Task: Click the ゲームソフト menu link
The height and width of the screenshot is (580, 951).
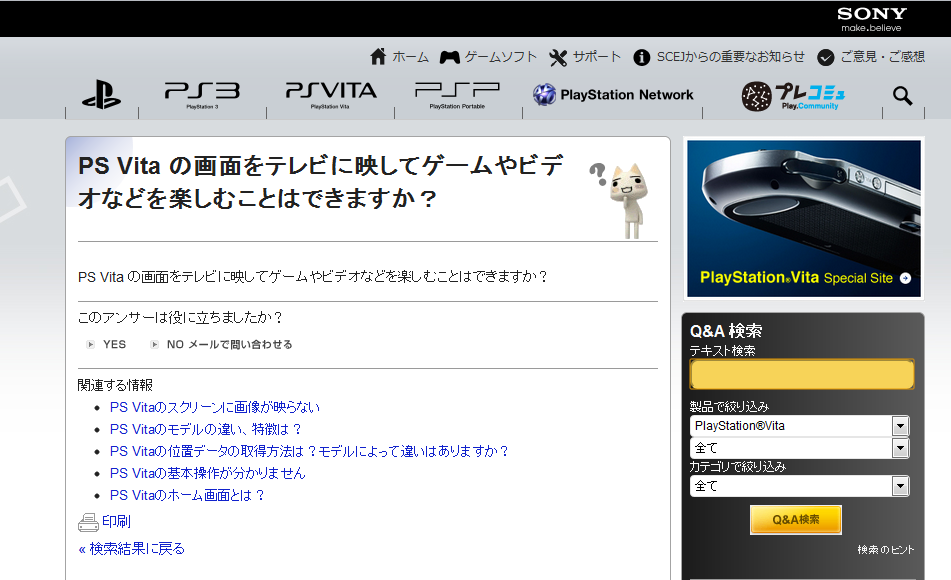Action: [x=501, y=57]
